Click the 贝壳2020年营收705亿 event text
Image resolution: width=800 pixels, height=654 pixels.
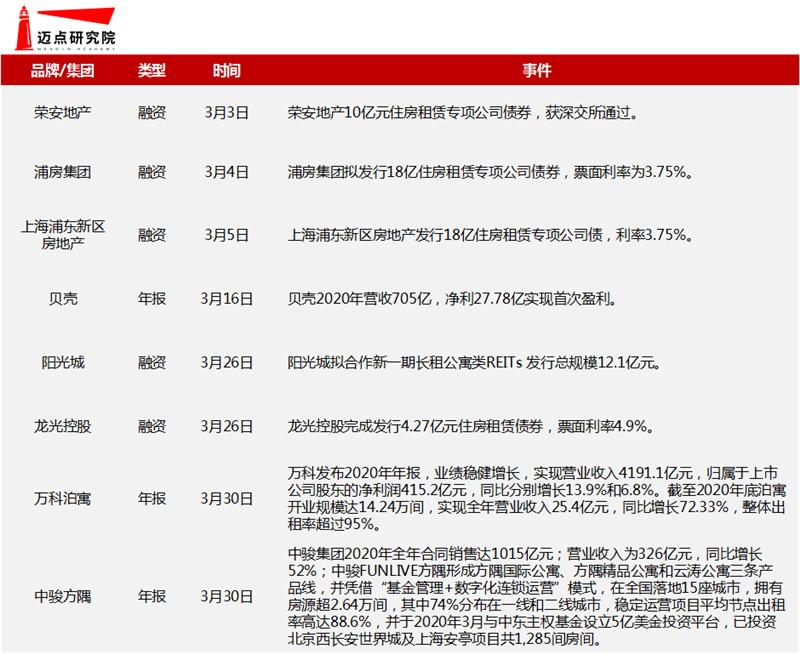[453, 298]
